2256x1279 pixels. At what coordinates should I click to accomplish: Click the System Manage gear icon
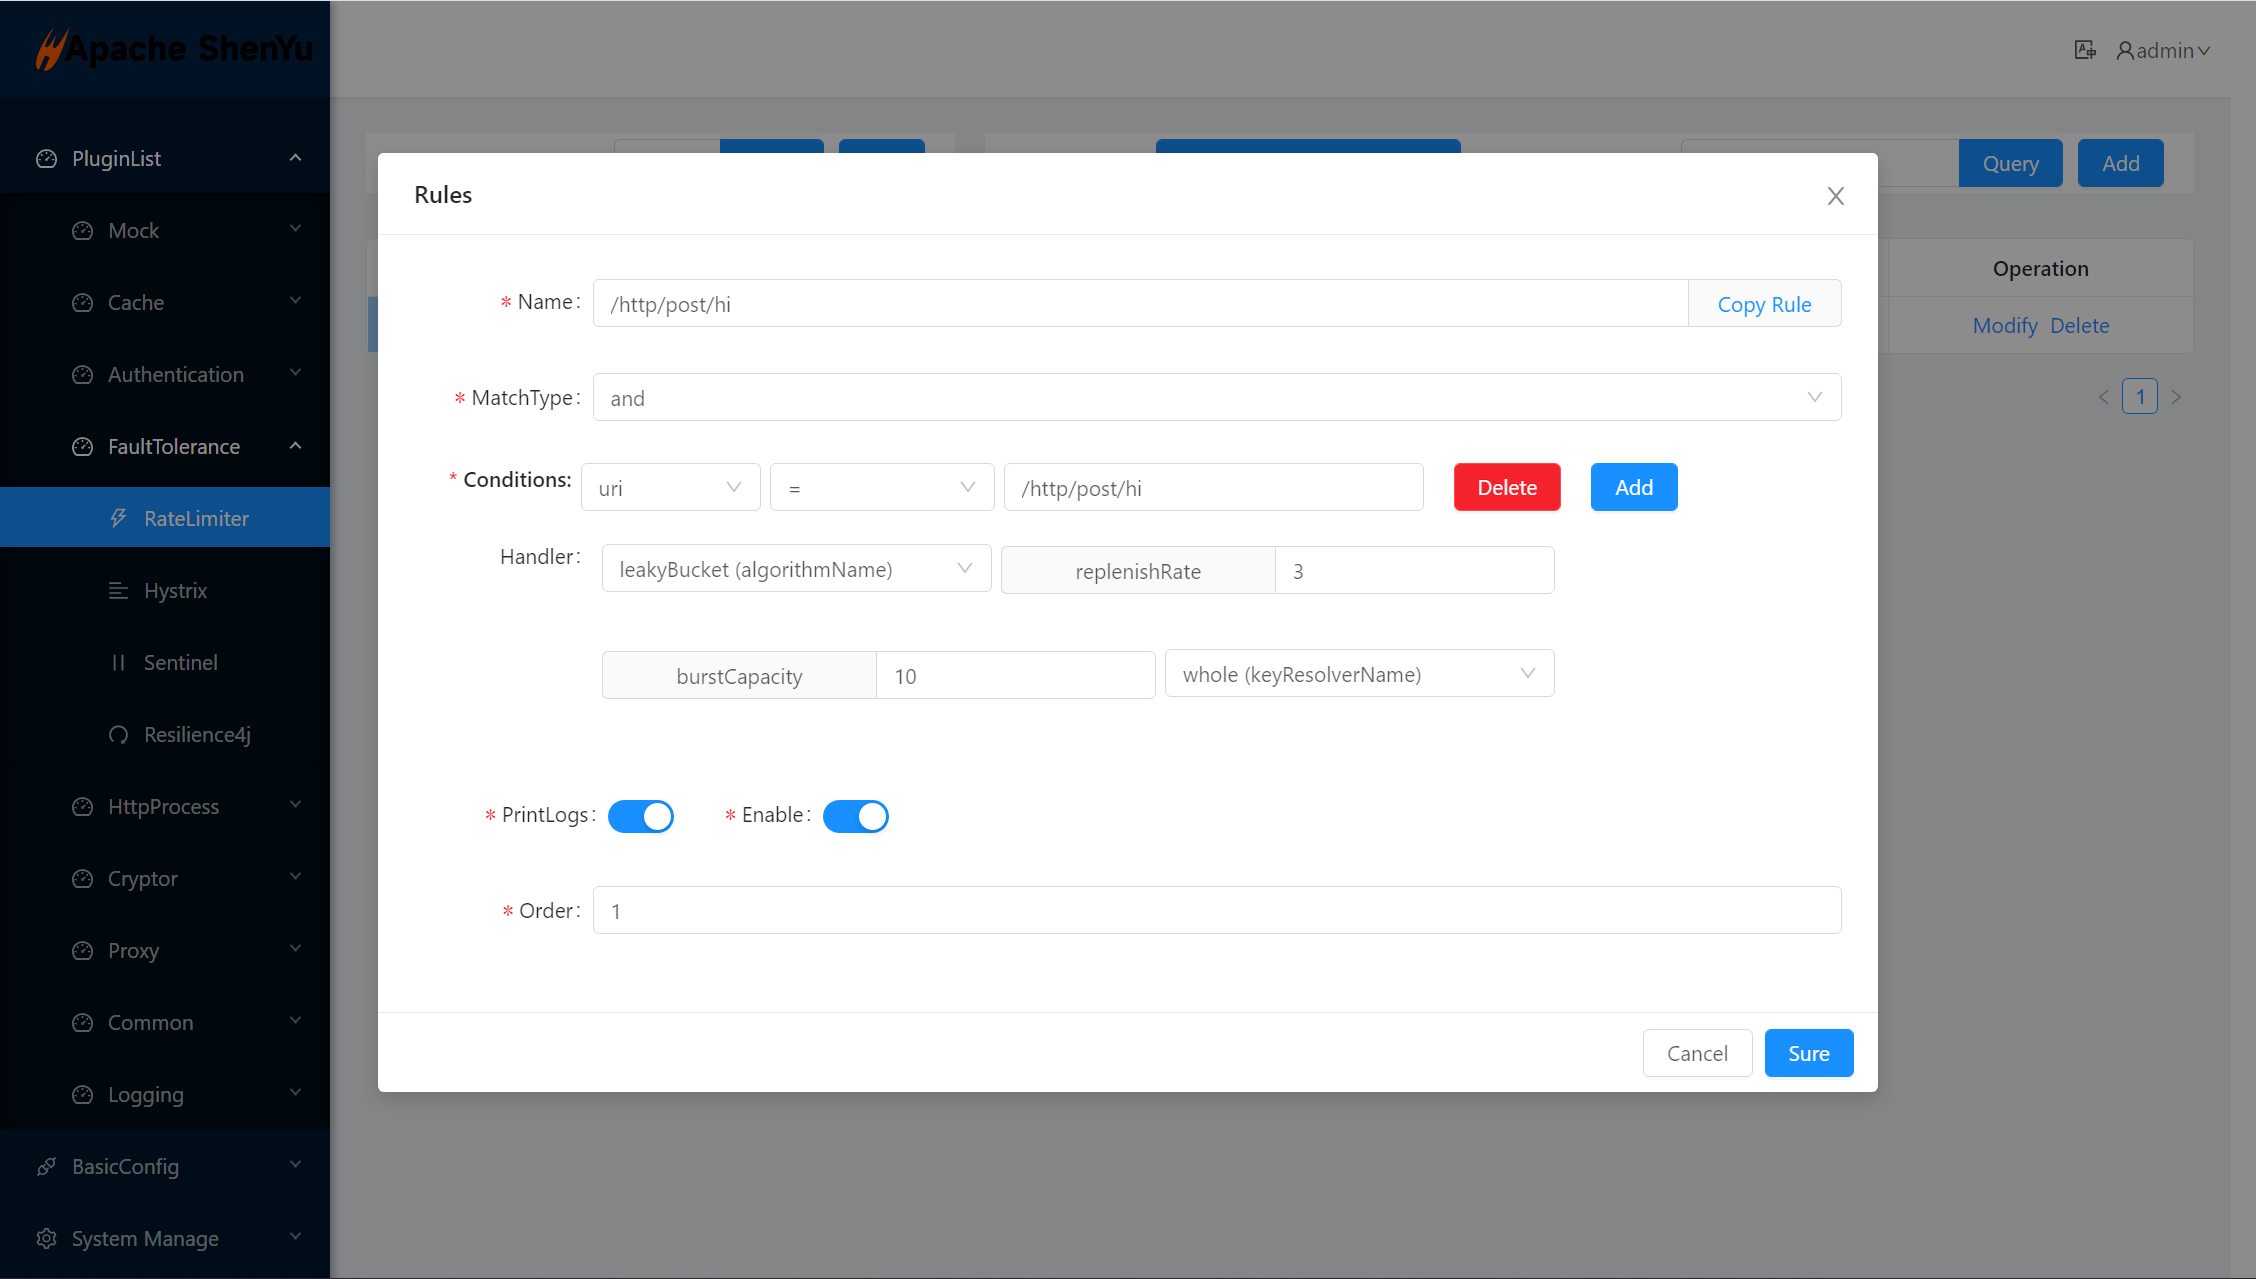46,1238
